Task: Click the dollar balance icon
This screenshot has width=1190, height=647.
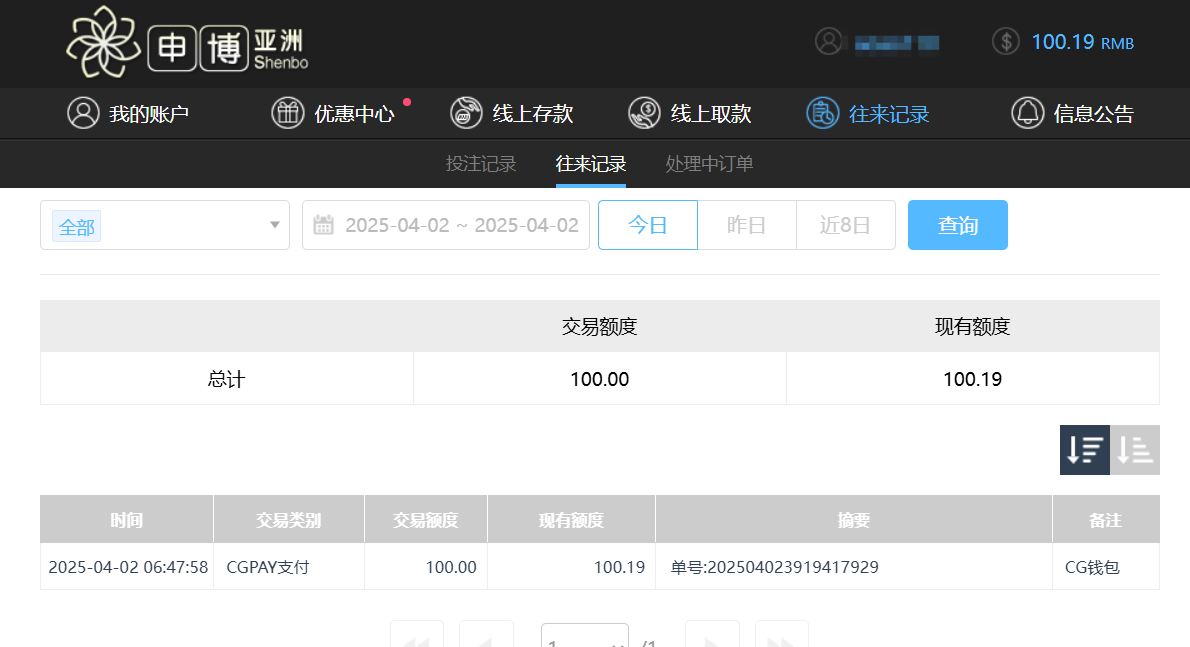Action: (1005, 42)
